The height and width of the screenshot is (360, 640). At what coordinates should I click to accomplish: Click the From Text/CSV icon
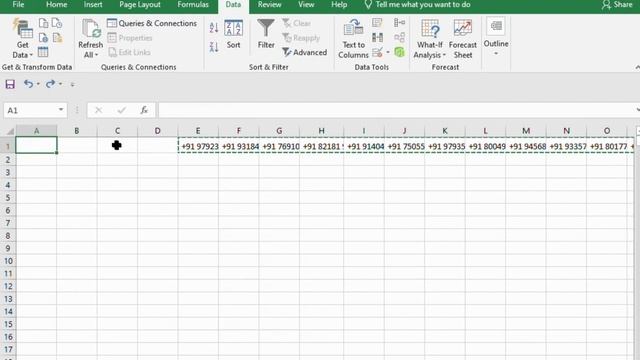pyautogui.click(x=43, y=23)
